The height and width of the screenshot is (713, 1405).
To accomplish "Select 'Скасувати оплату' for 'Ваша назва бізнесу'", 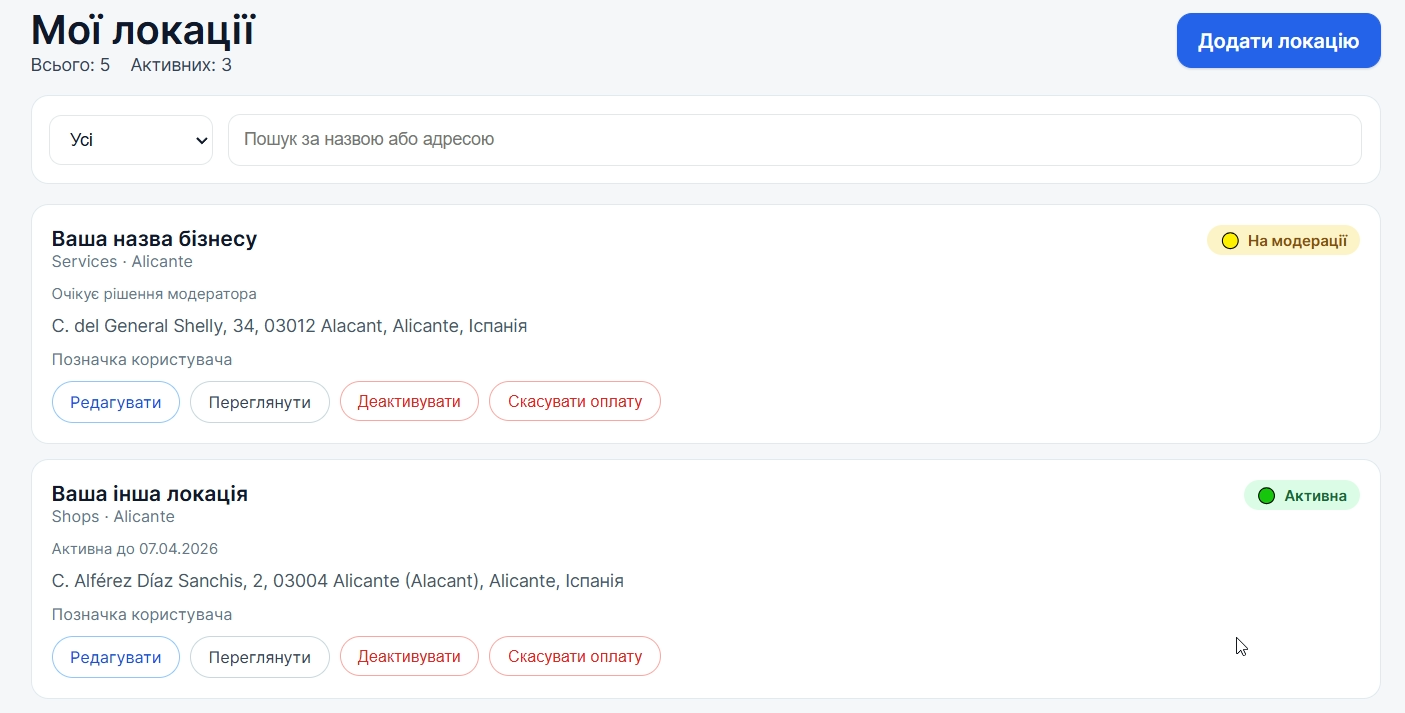I will pos(574,402).
